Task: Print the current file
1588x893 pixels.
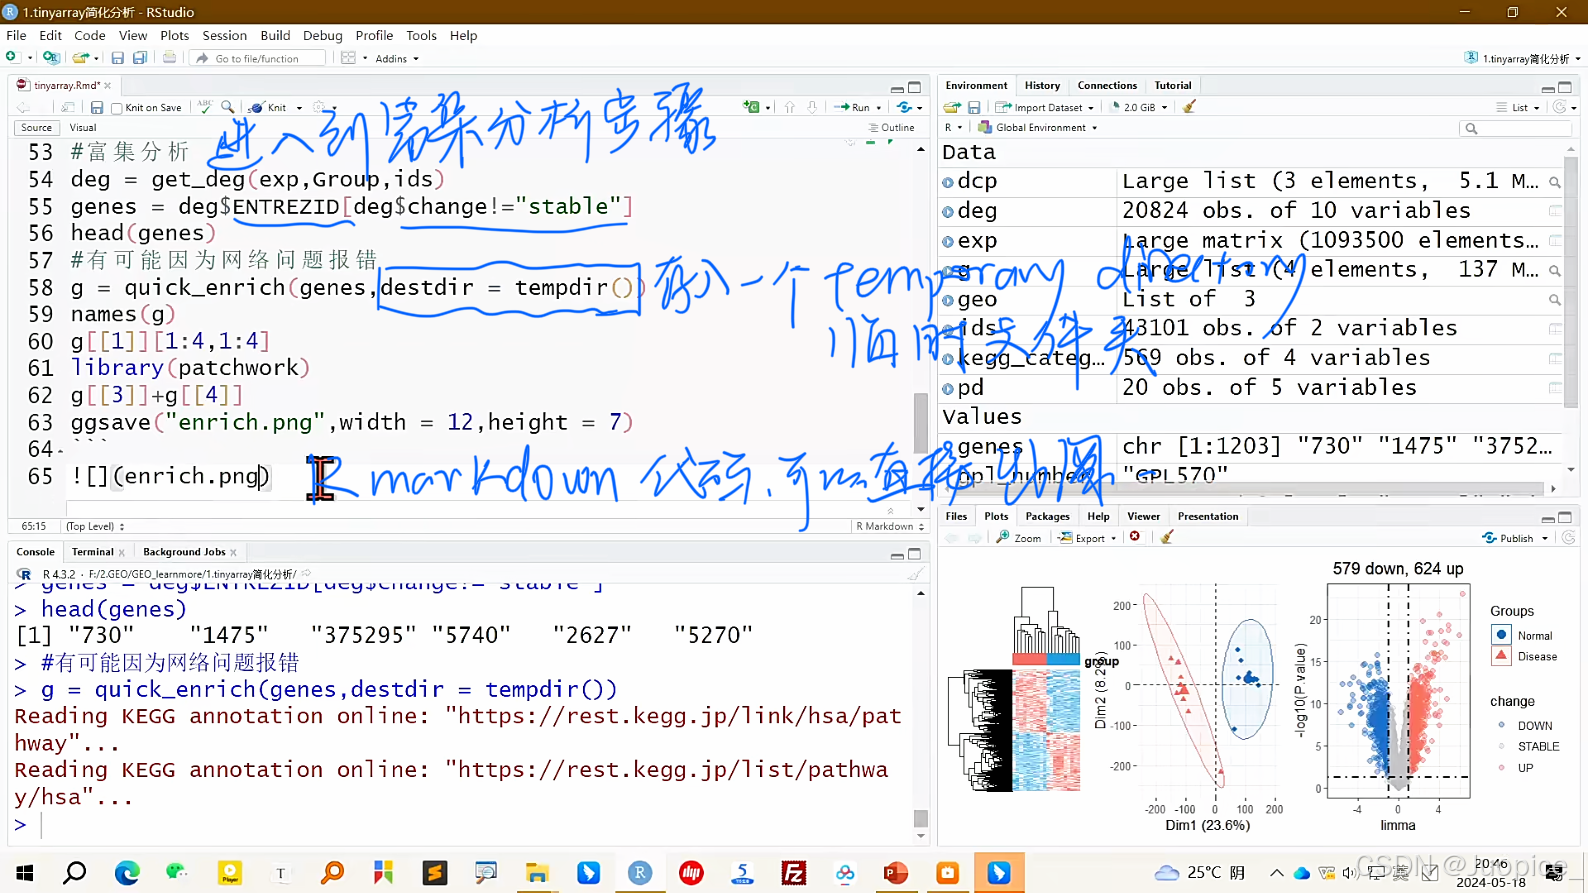Action: click(170, 58)
